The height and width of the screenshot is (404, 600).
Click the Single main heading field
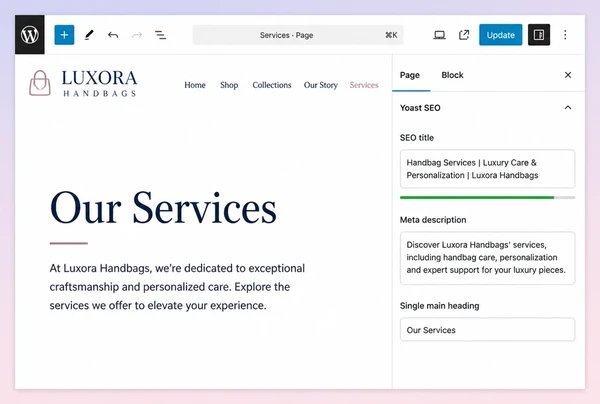tap(488, 329)
